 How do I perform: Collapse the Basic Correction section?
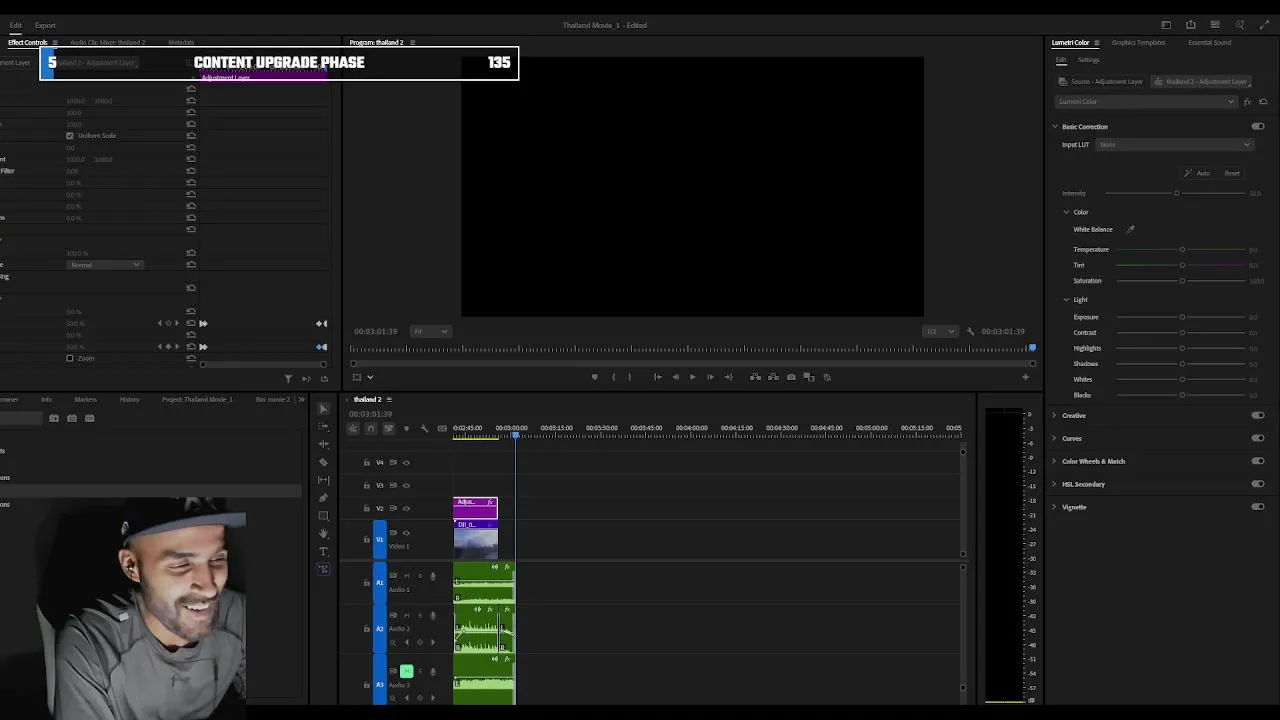[x=1054, y=127]
